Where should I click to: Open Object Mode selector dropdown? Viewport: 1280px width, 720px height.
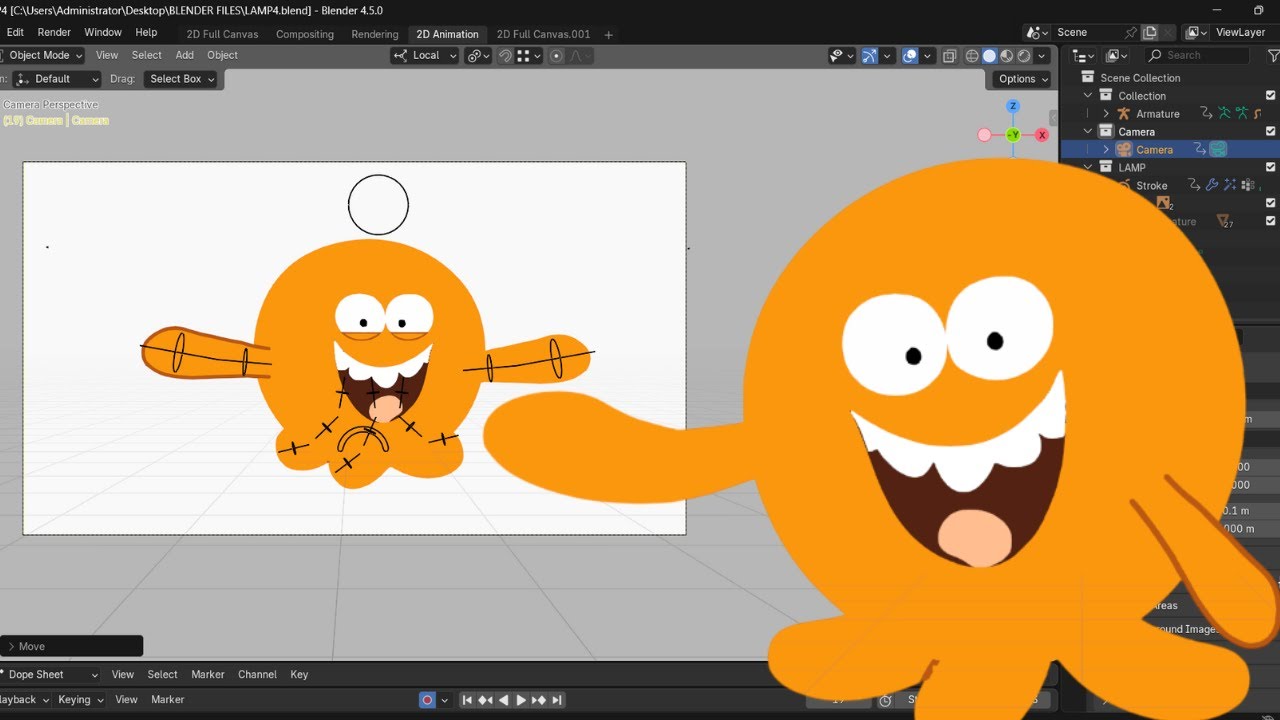pos(44,55)
